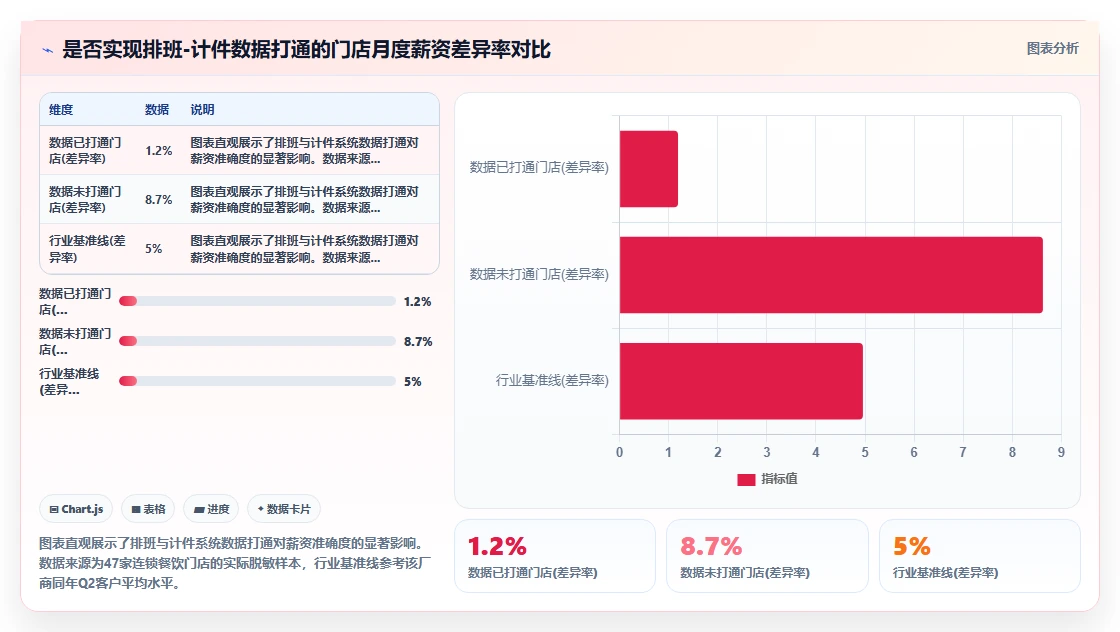
Task: Click the 行业基准线 progress bar
Action: 257,381
